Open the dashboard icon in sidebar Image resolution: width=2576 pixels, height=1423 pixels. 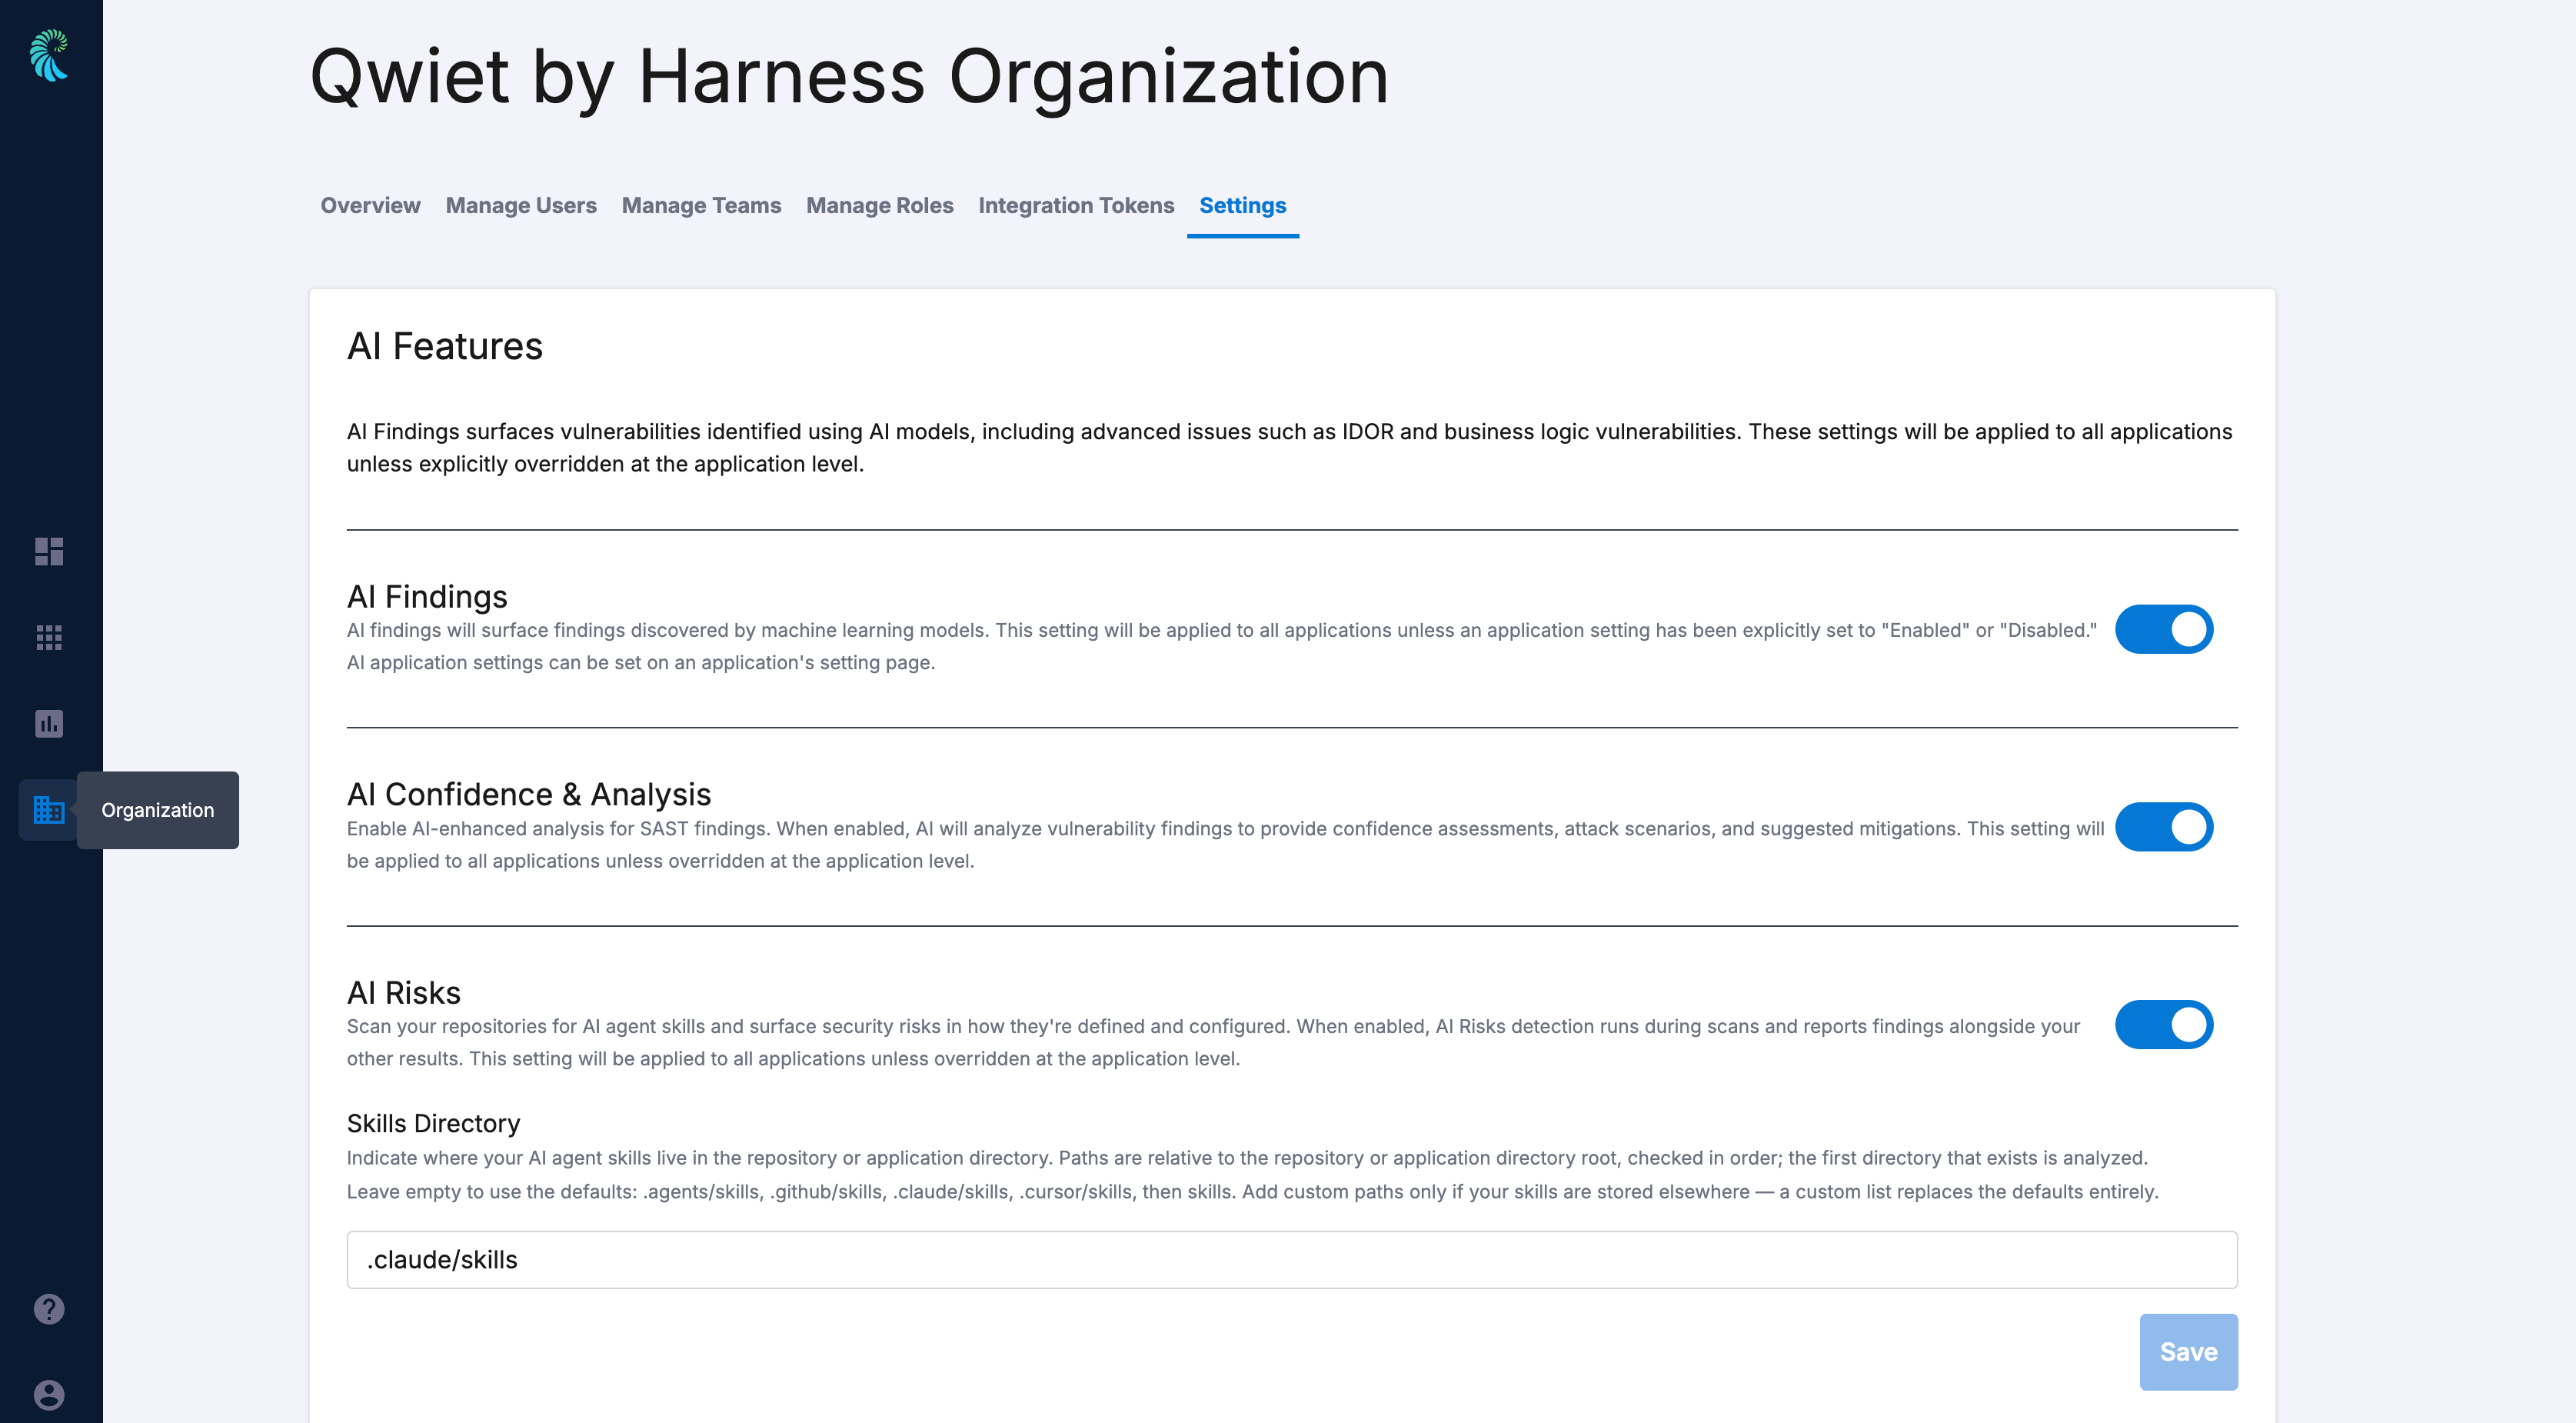[49, 551]
